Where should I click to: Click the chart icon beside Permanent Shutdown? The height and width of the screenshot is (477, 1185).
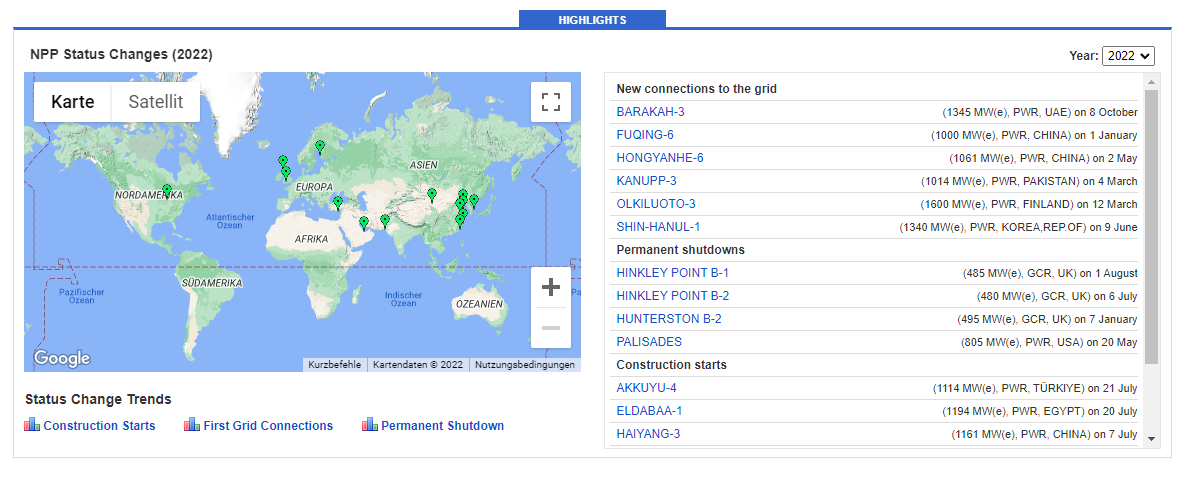pyautogui.click(x=370, y=425)
